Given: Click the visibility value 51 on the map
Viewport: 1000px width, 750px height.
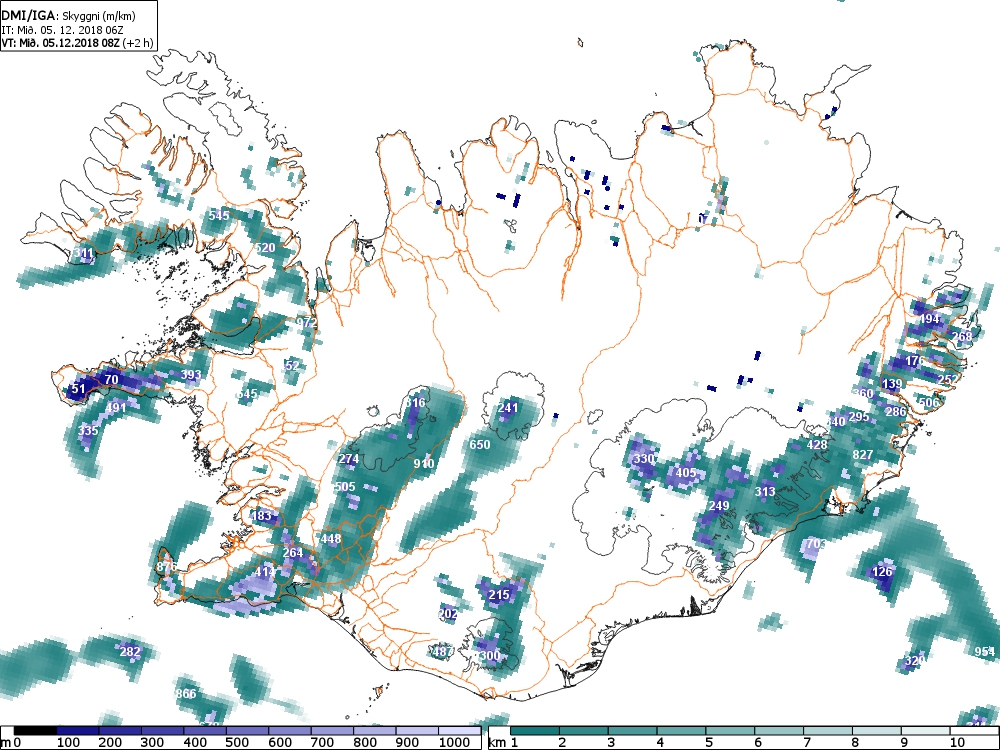Looking at the screenshot, I should tap(78, 388).
